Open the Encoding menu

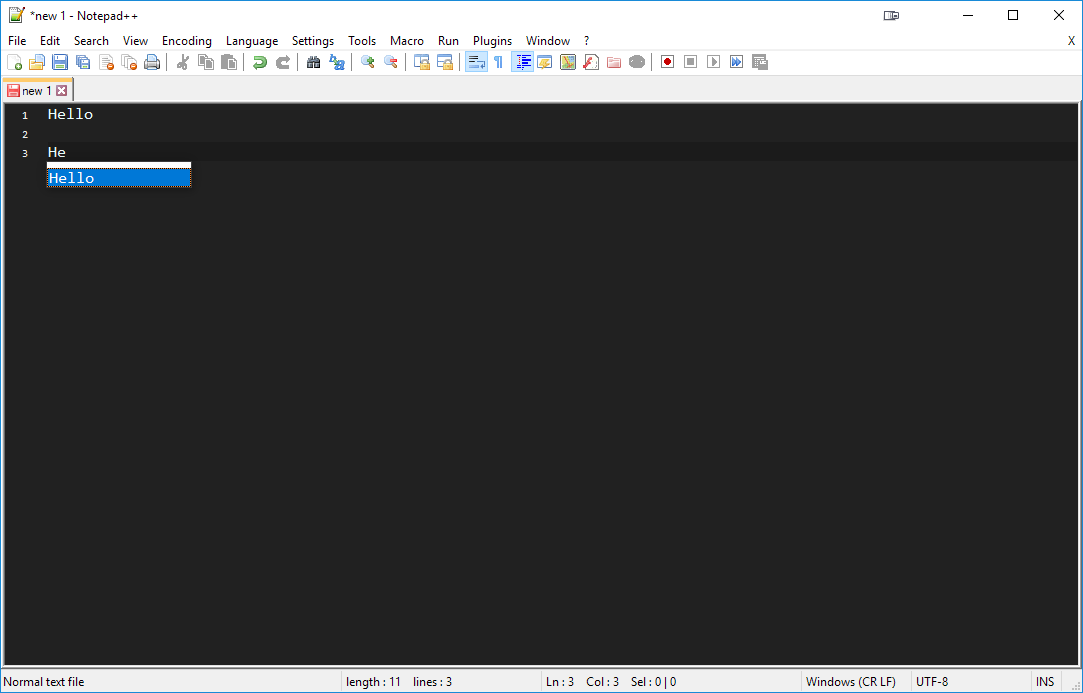tap(186, 40)
